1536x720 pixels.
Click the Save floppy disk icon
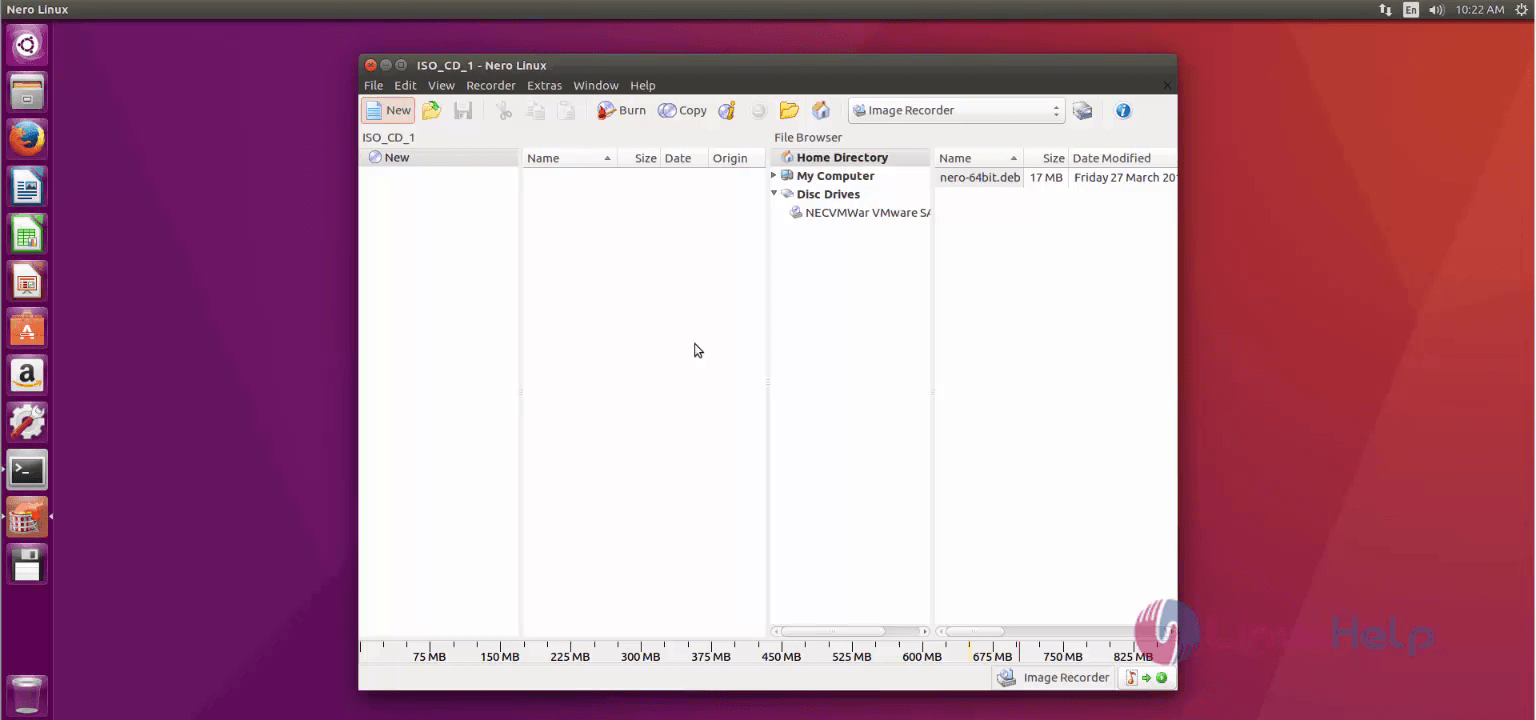(x=463, y=110)
